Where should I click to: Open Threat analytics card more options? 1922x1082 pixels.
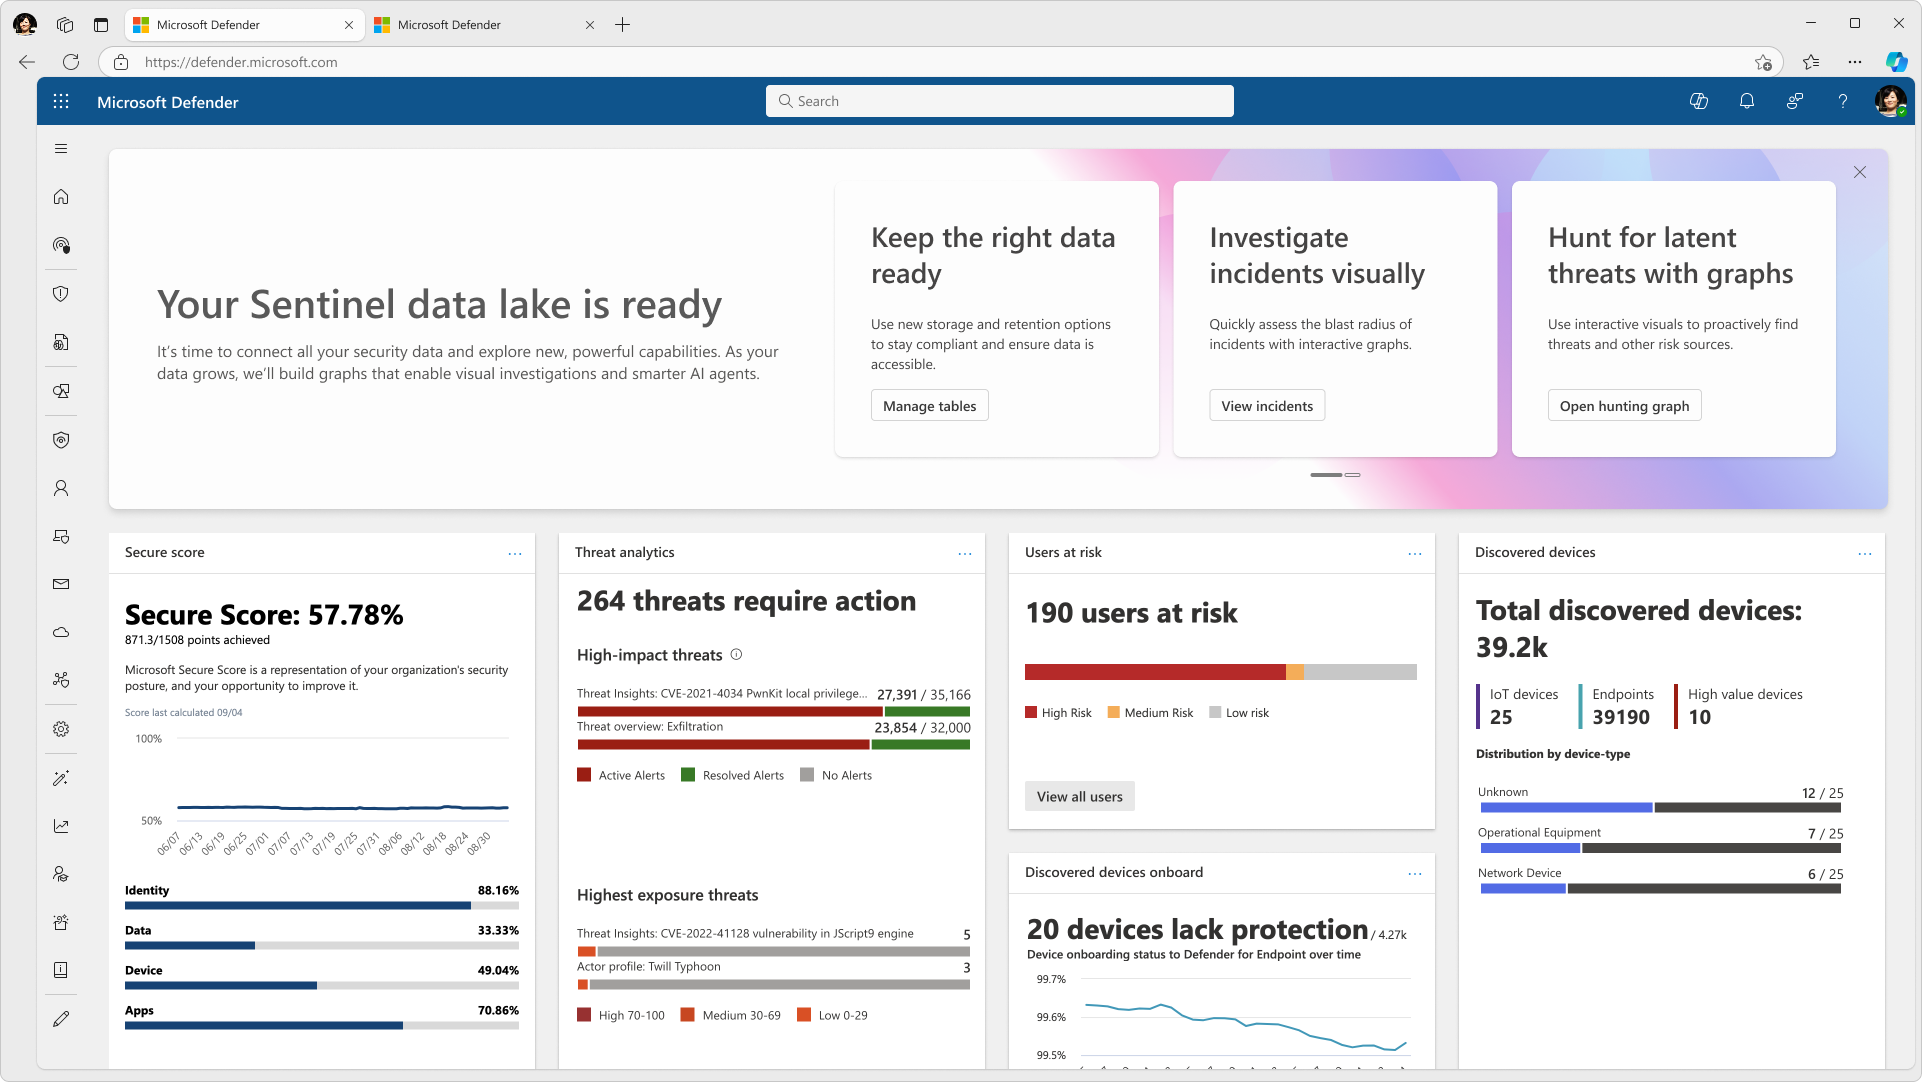[x=965, y=553]
